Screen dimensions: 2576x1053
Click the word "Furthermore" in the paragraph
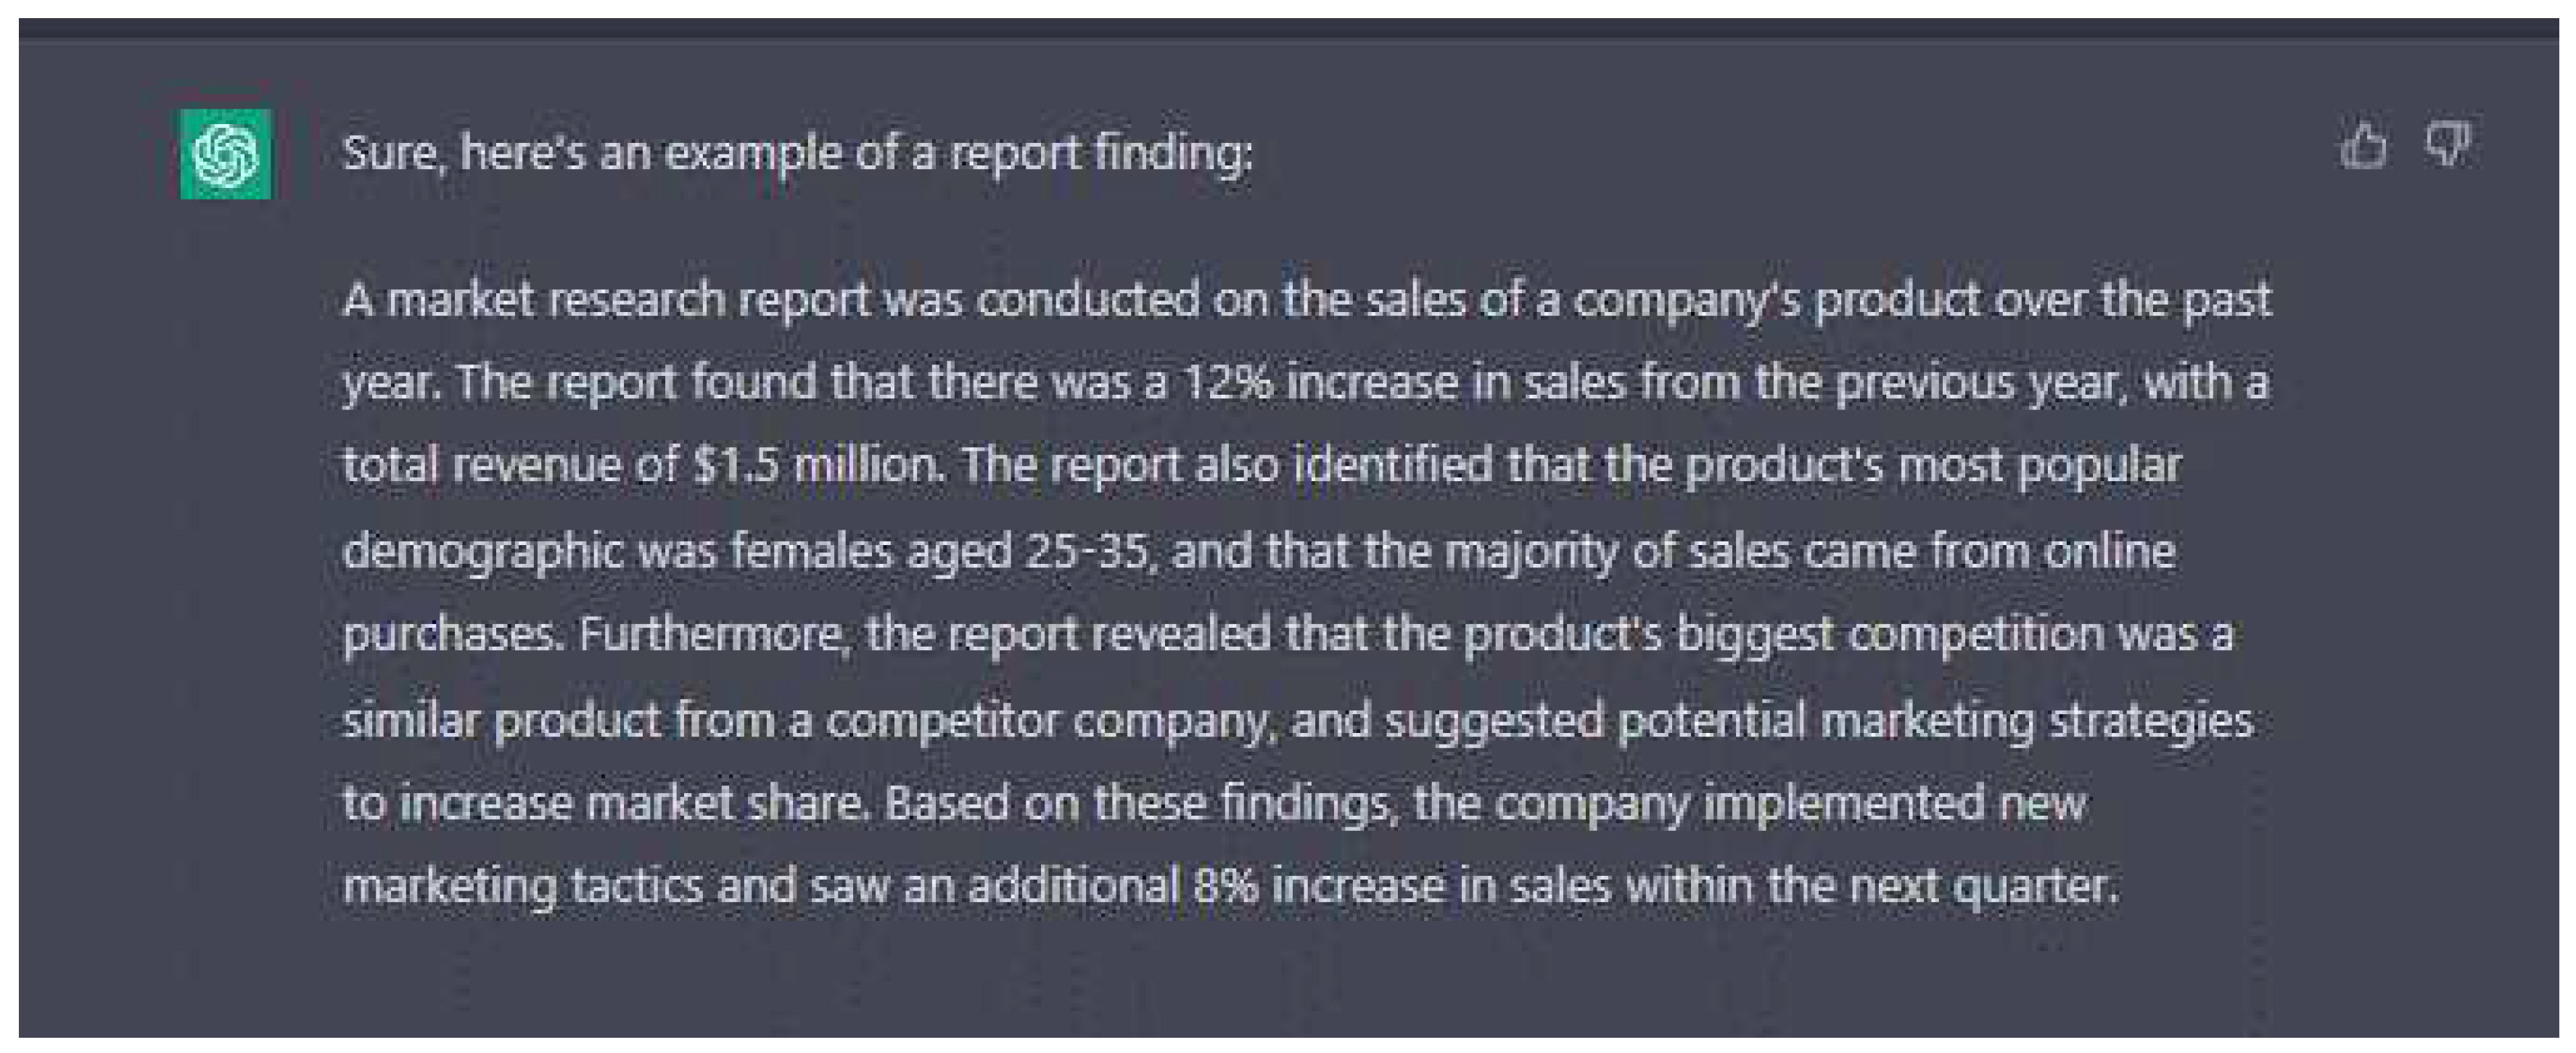(x=711, y=634)
